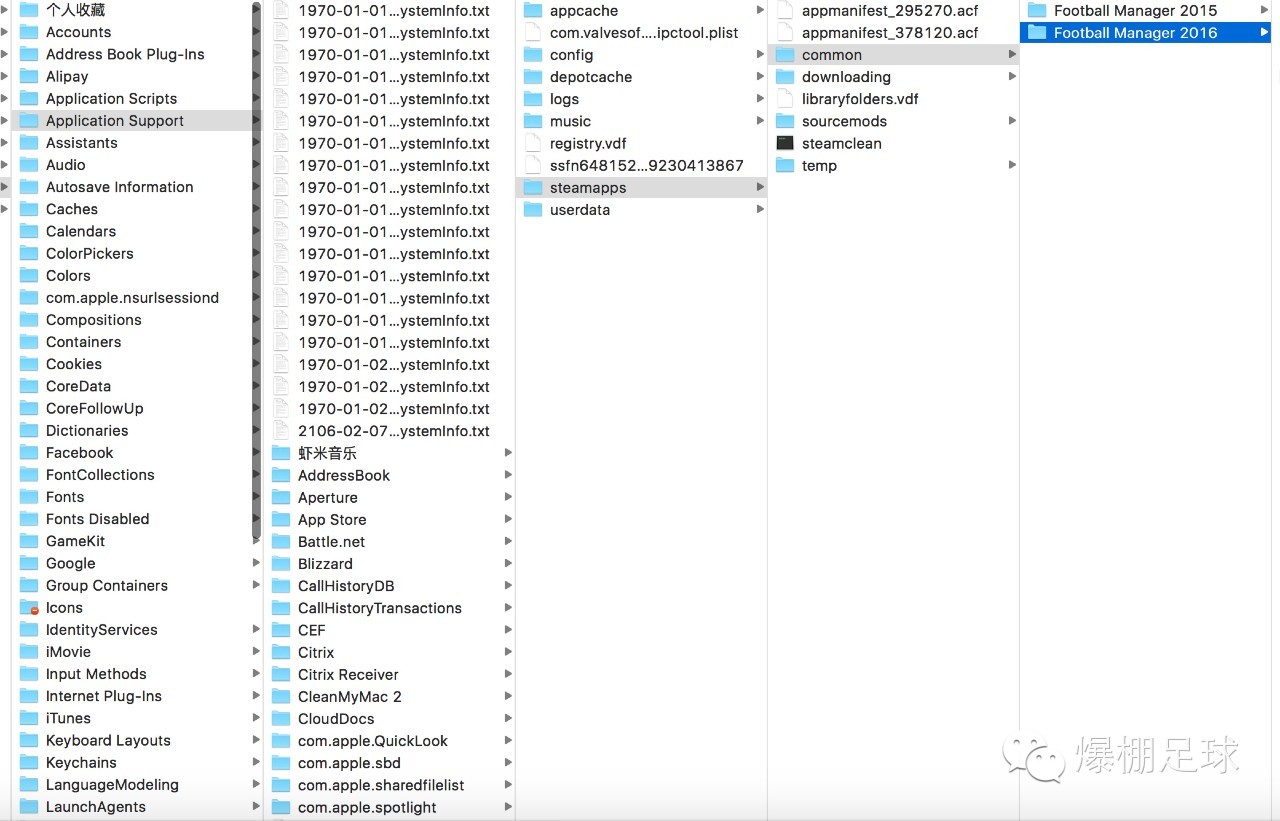Click the common folder icon
Viewport: 1280px width, 821px height.
click(x=784, y=55)
